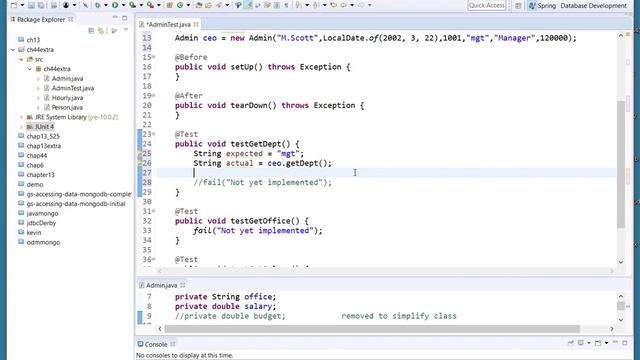Screen dimensions: 640x360
Task: Maximize the Package Explorer view
Action: click(124, 18)
